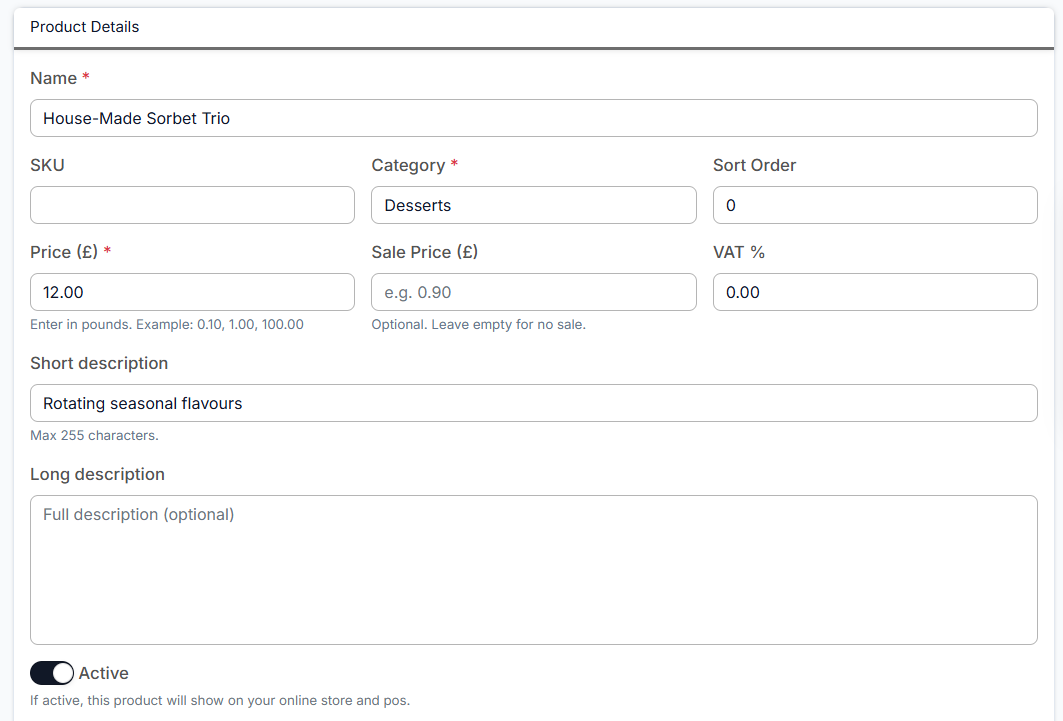
Task: Click the Sale Price (£) label
Action: pos(424,252)
